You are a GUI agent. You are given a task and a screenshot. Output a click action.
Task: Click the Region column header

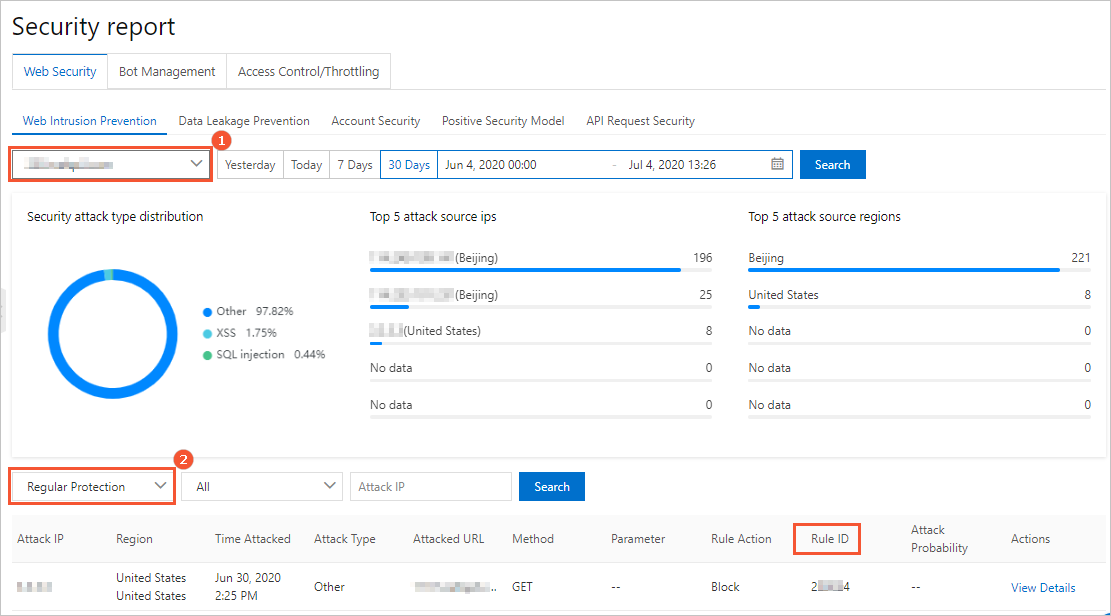(135, 539)
